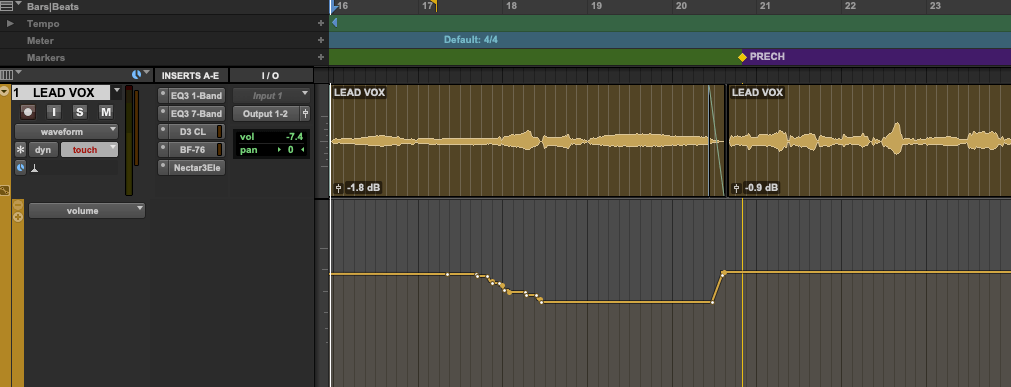This screenshot has height=387, width=1011.
Task: Click the LEAD VOX track color strip arrow
Action: [5, 92]
